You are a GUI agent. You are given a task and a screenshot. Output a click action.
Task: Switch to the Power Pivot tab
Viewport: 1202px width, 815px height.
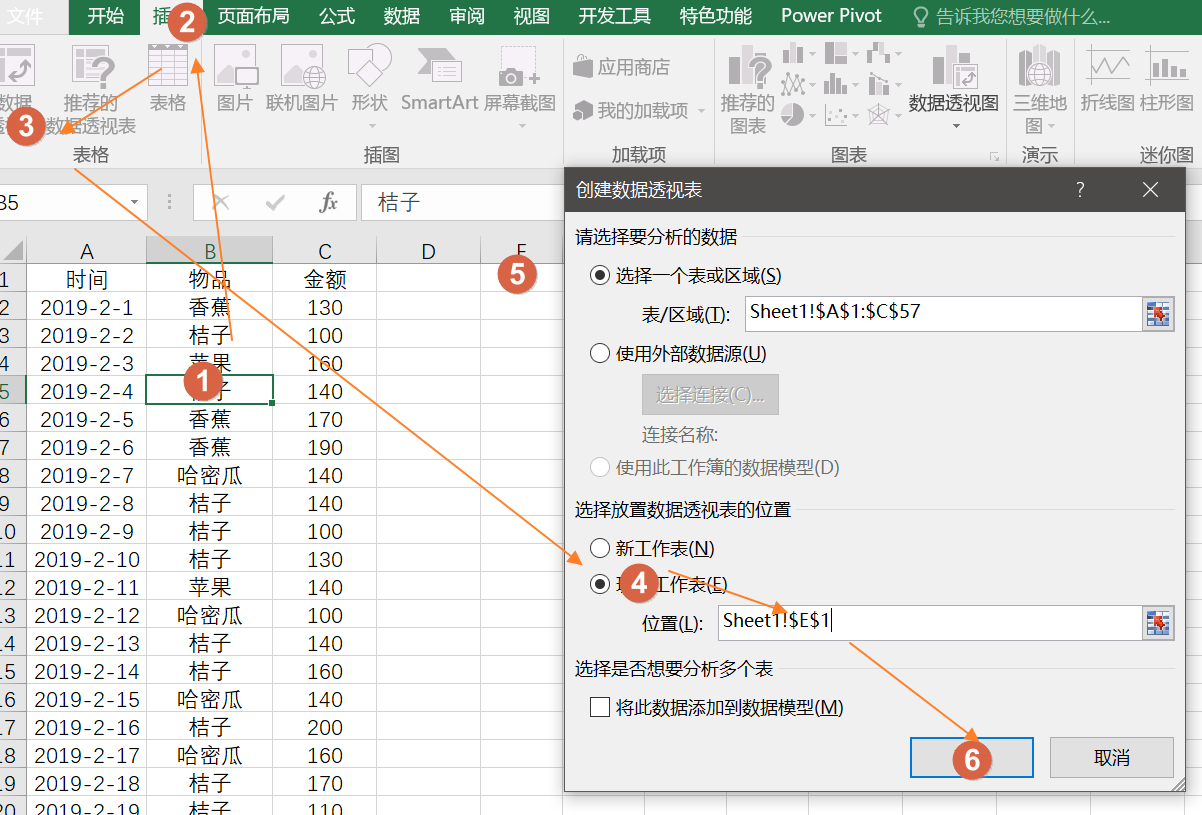[832, 16]
